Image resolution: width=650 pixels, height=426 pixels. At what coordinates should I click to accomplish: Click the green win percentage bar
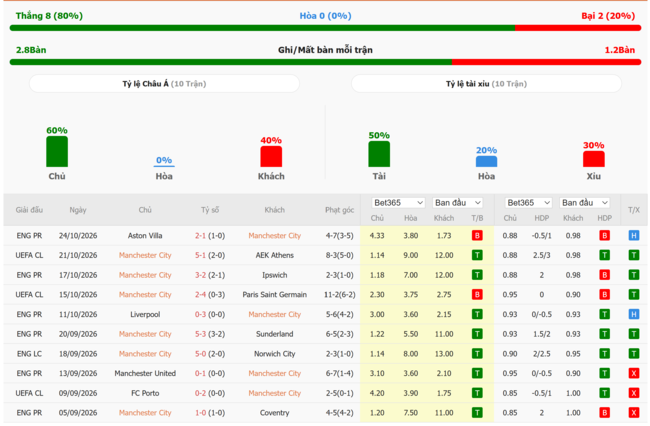262,28
